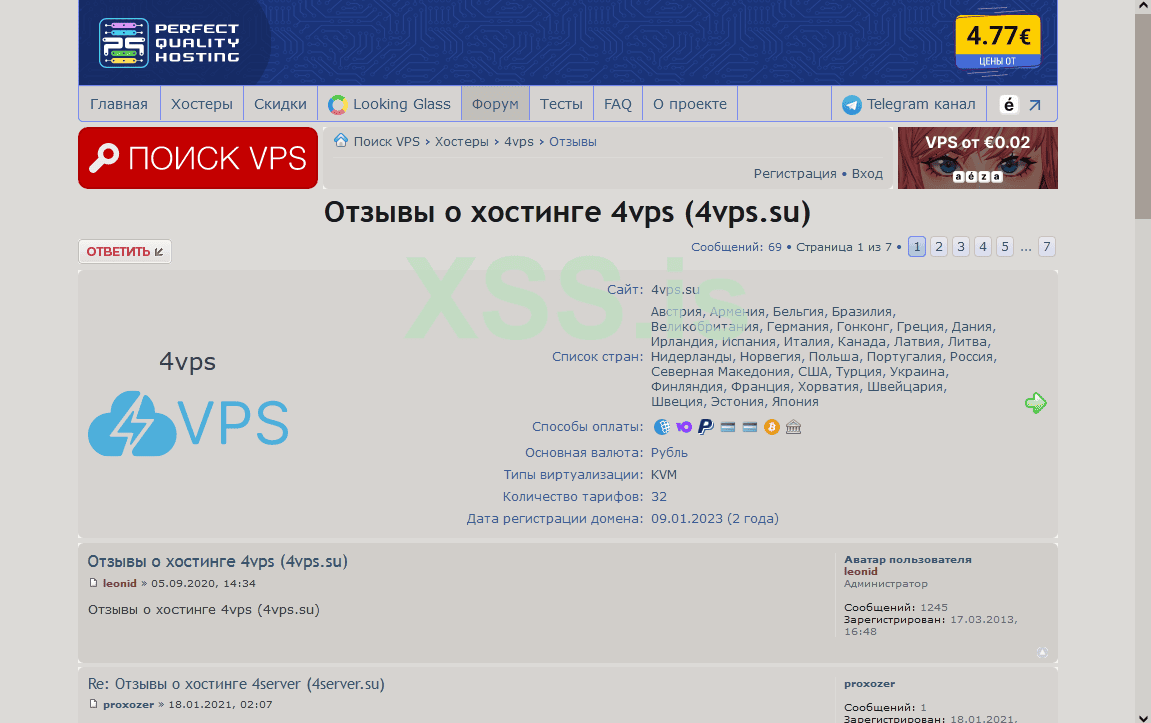Go to page 2 of reviews

939,247
